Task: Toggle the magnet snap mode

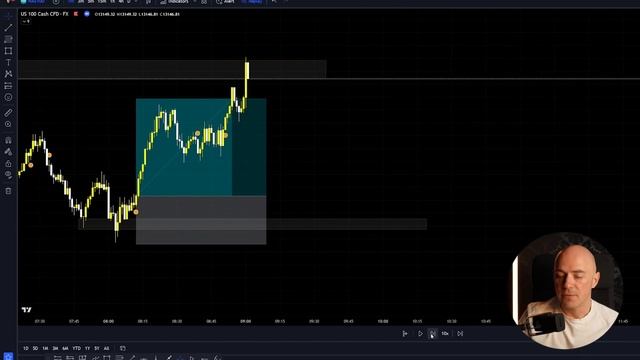Action: point(8,140)
